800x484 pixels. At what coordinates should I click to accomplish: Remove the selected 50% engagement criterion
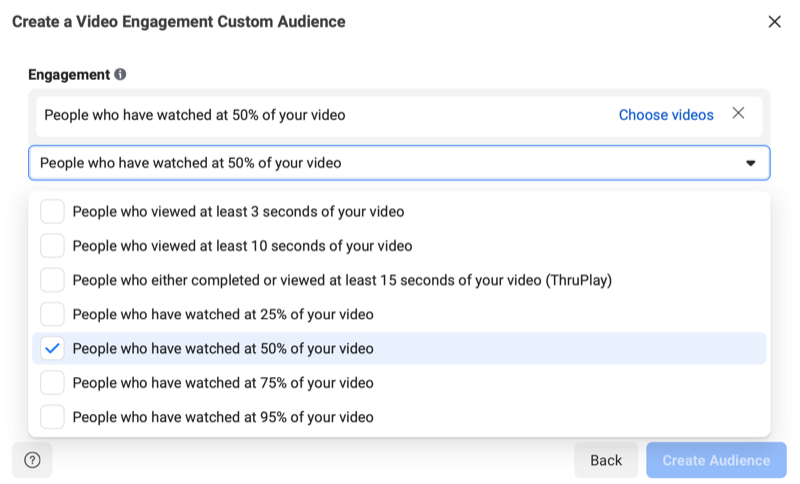(738, 113)
